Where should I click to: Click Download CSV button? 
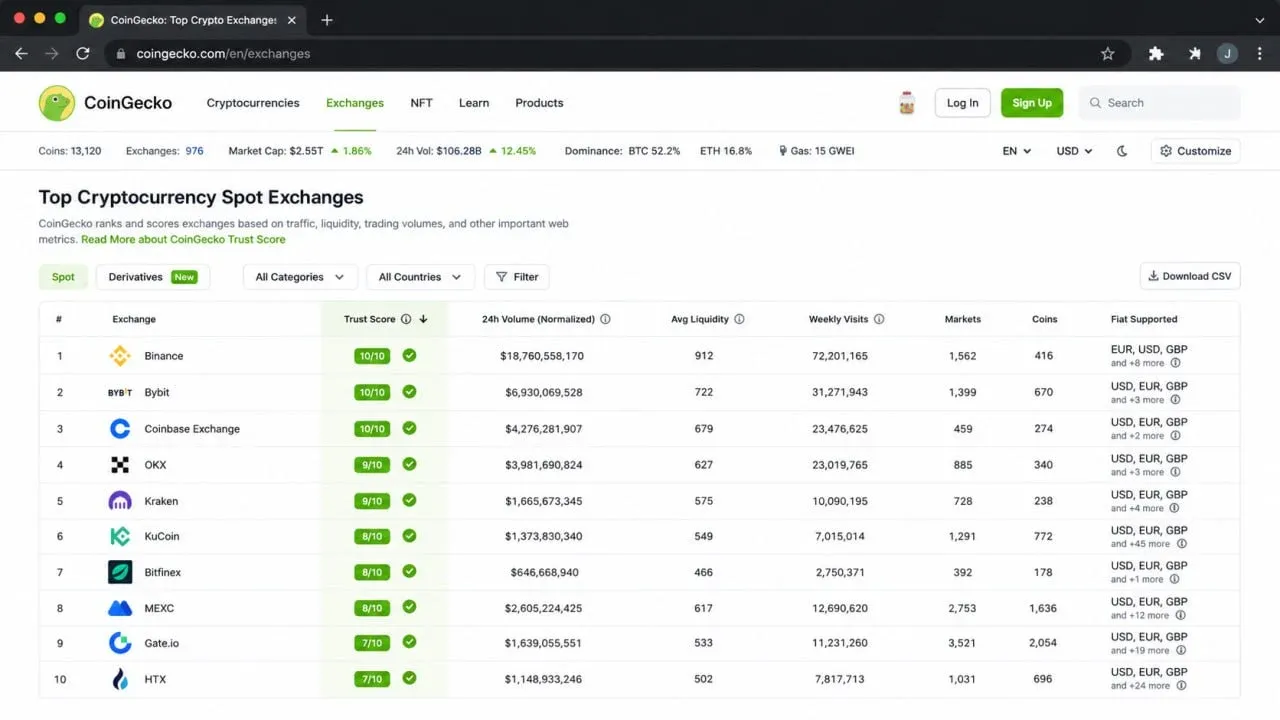coord(1190,276)
